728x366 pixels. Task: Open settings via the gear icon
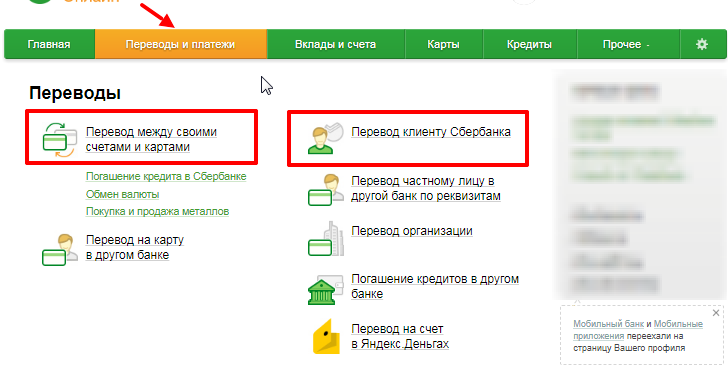coord(702,45)
